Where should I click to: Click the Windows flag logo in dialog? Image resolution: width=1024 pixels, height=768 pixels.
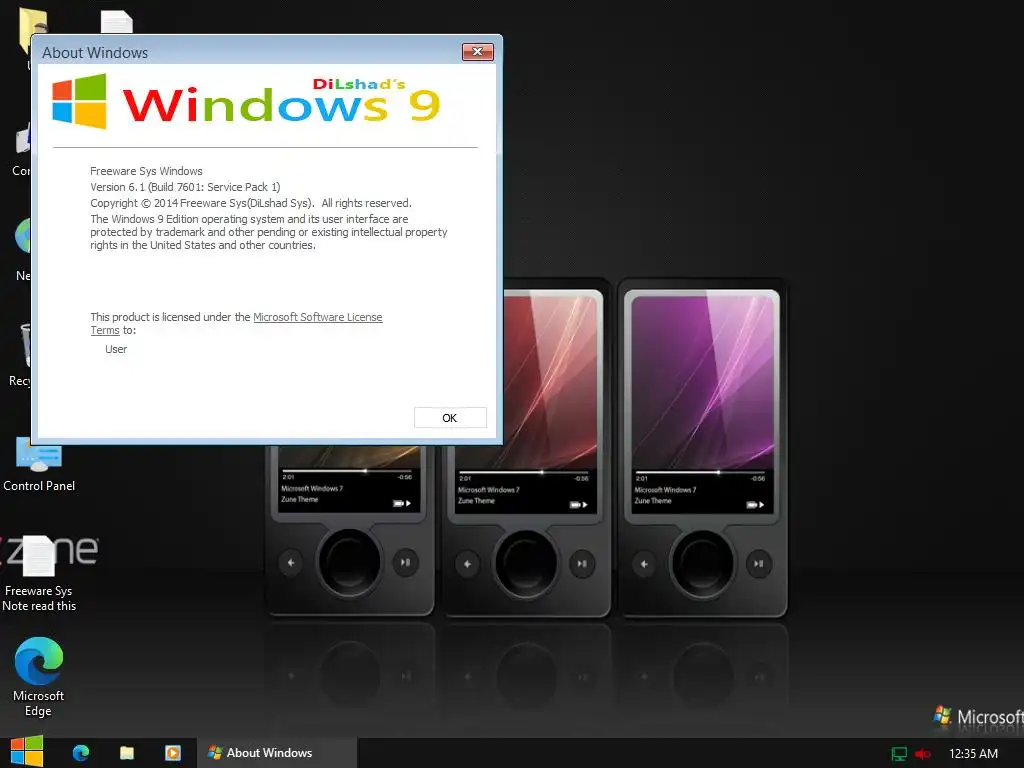click(x=80, y=101)
